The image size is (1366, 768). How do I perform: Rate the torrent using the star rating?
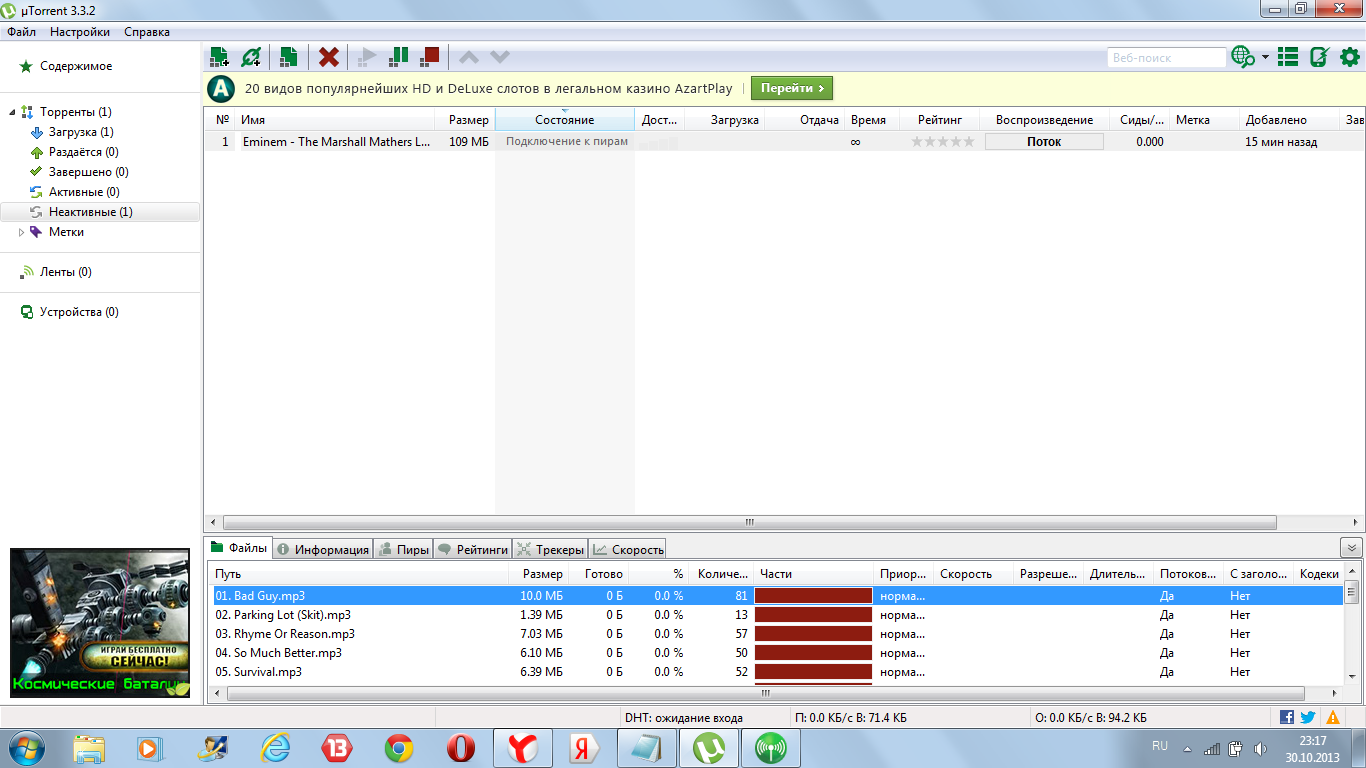pyautogui.click(x=942, y=142)
